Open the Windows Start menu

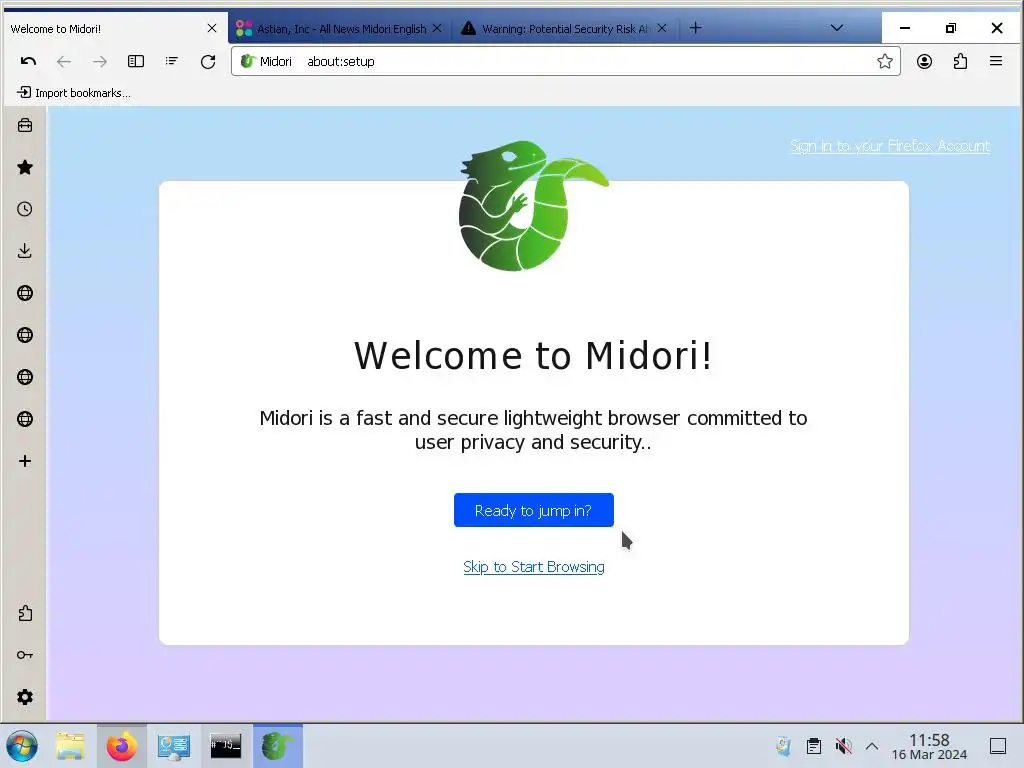(x=22, y=746)
